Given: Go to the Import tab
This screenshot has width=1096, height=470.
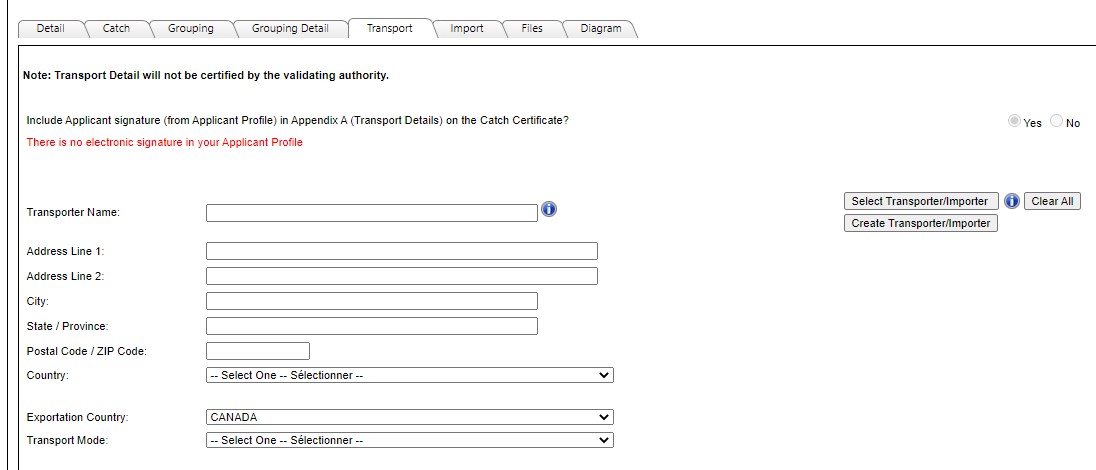Looking at the screenshot, I should point(467,29).
